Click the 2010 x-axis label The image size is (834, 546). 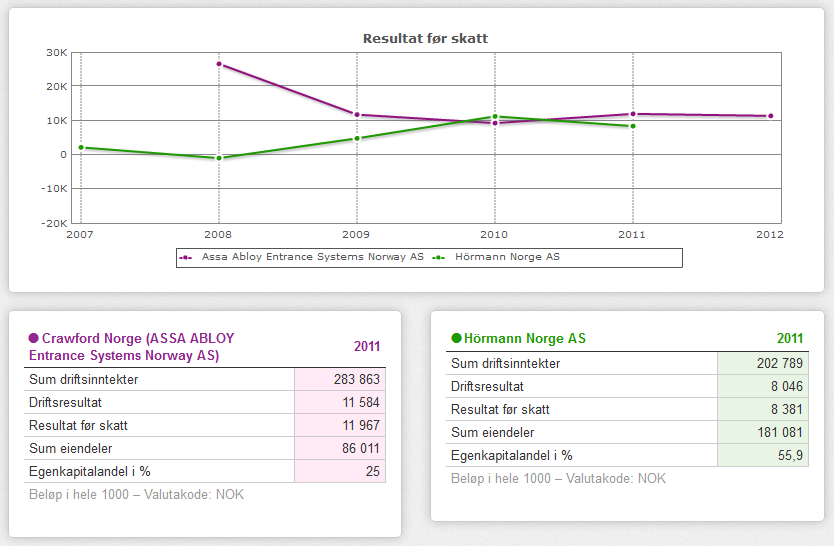(x=494, y=234)
